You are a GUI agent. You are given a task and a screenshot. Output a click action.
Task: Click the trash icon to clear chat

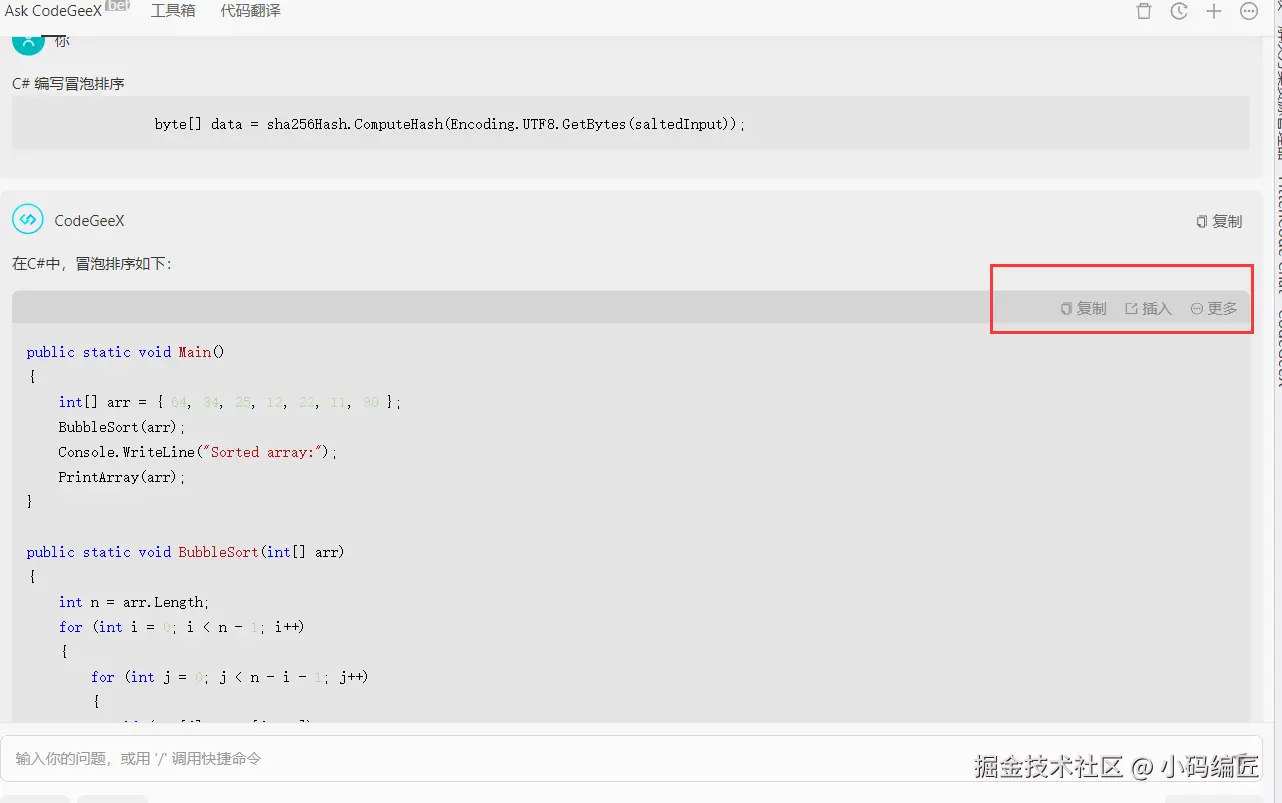click(x=1144, y=11)
